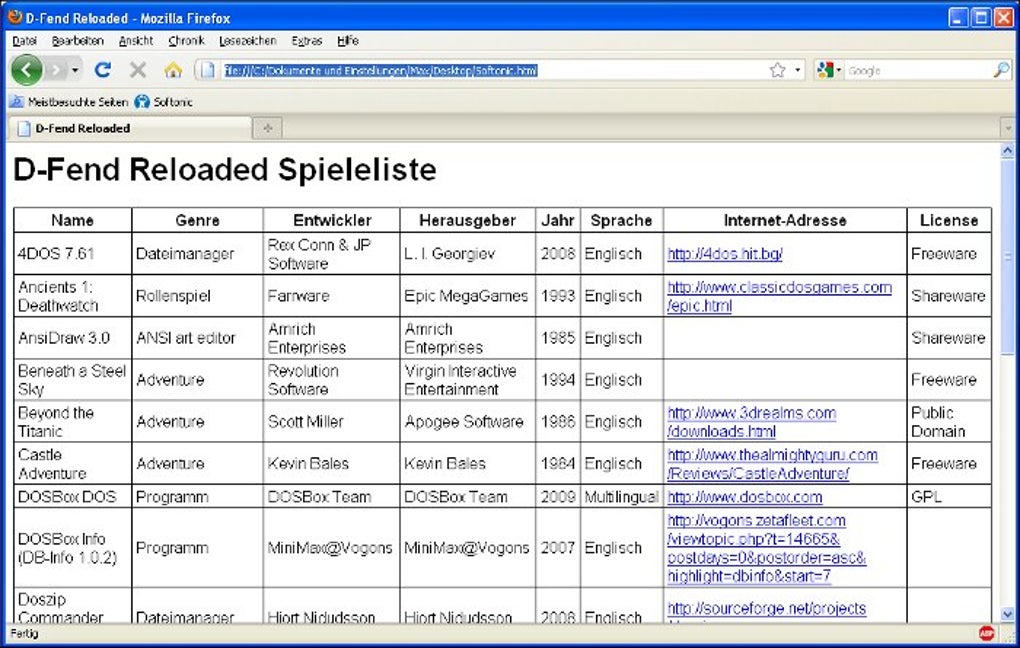Click the Adblock Plus status bar icon
The image size is (1020, 648).
point(987,633)
